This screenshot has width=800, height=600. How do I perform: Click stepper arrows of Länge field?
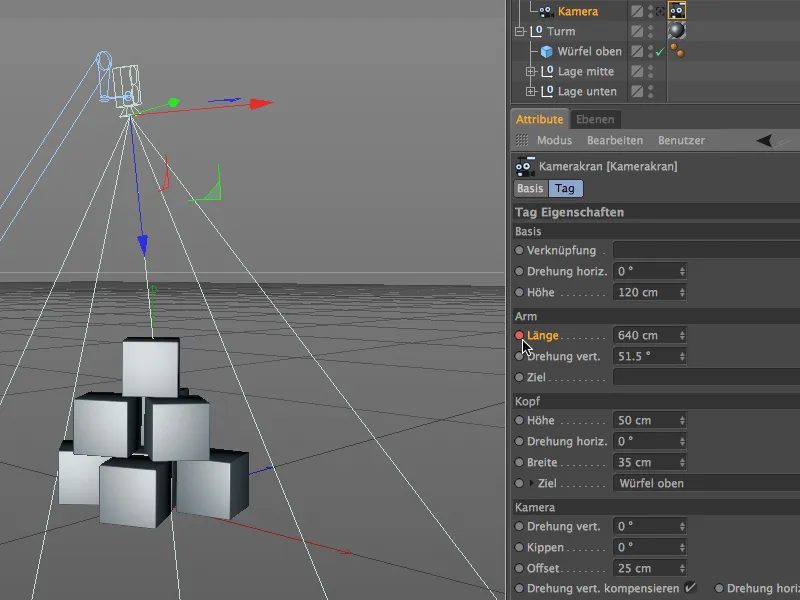click(682, 335)
